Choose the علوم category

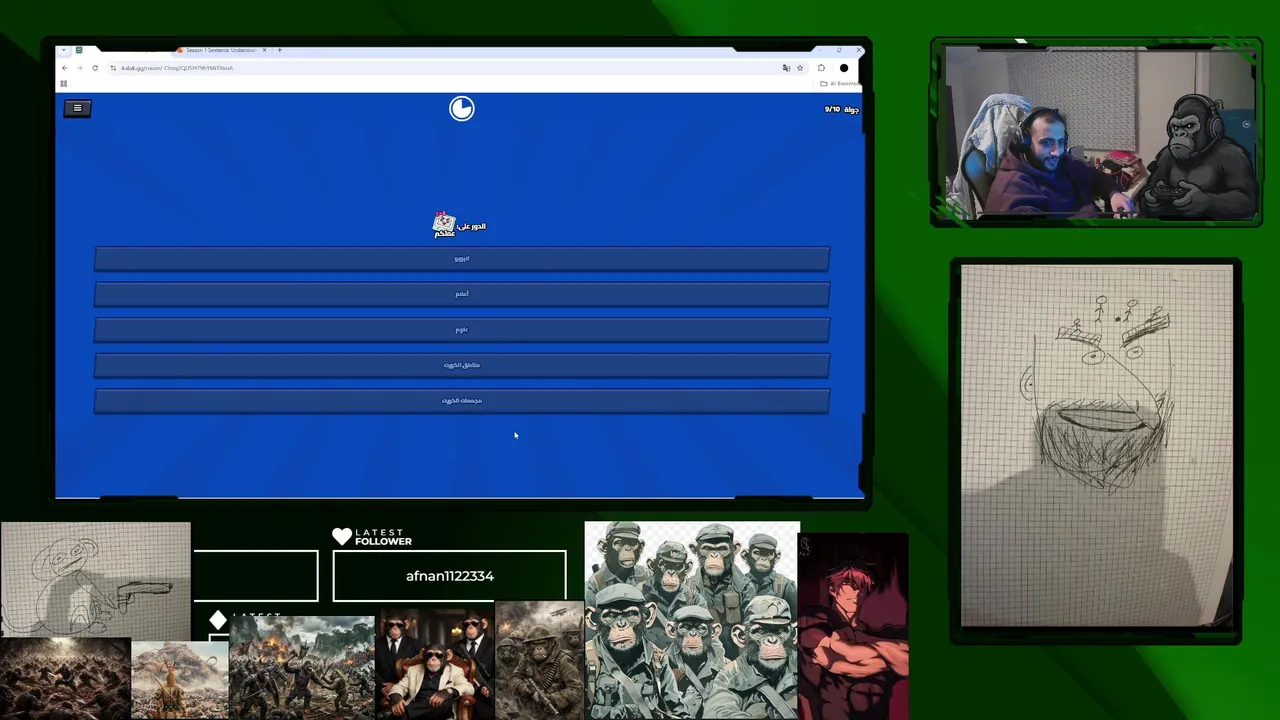[462, 329]
